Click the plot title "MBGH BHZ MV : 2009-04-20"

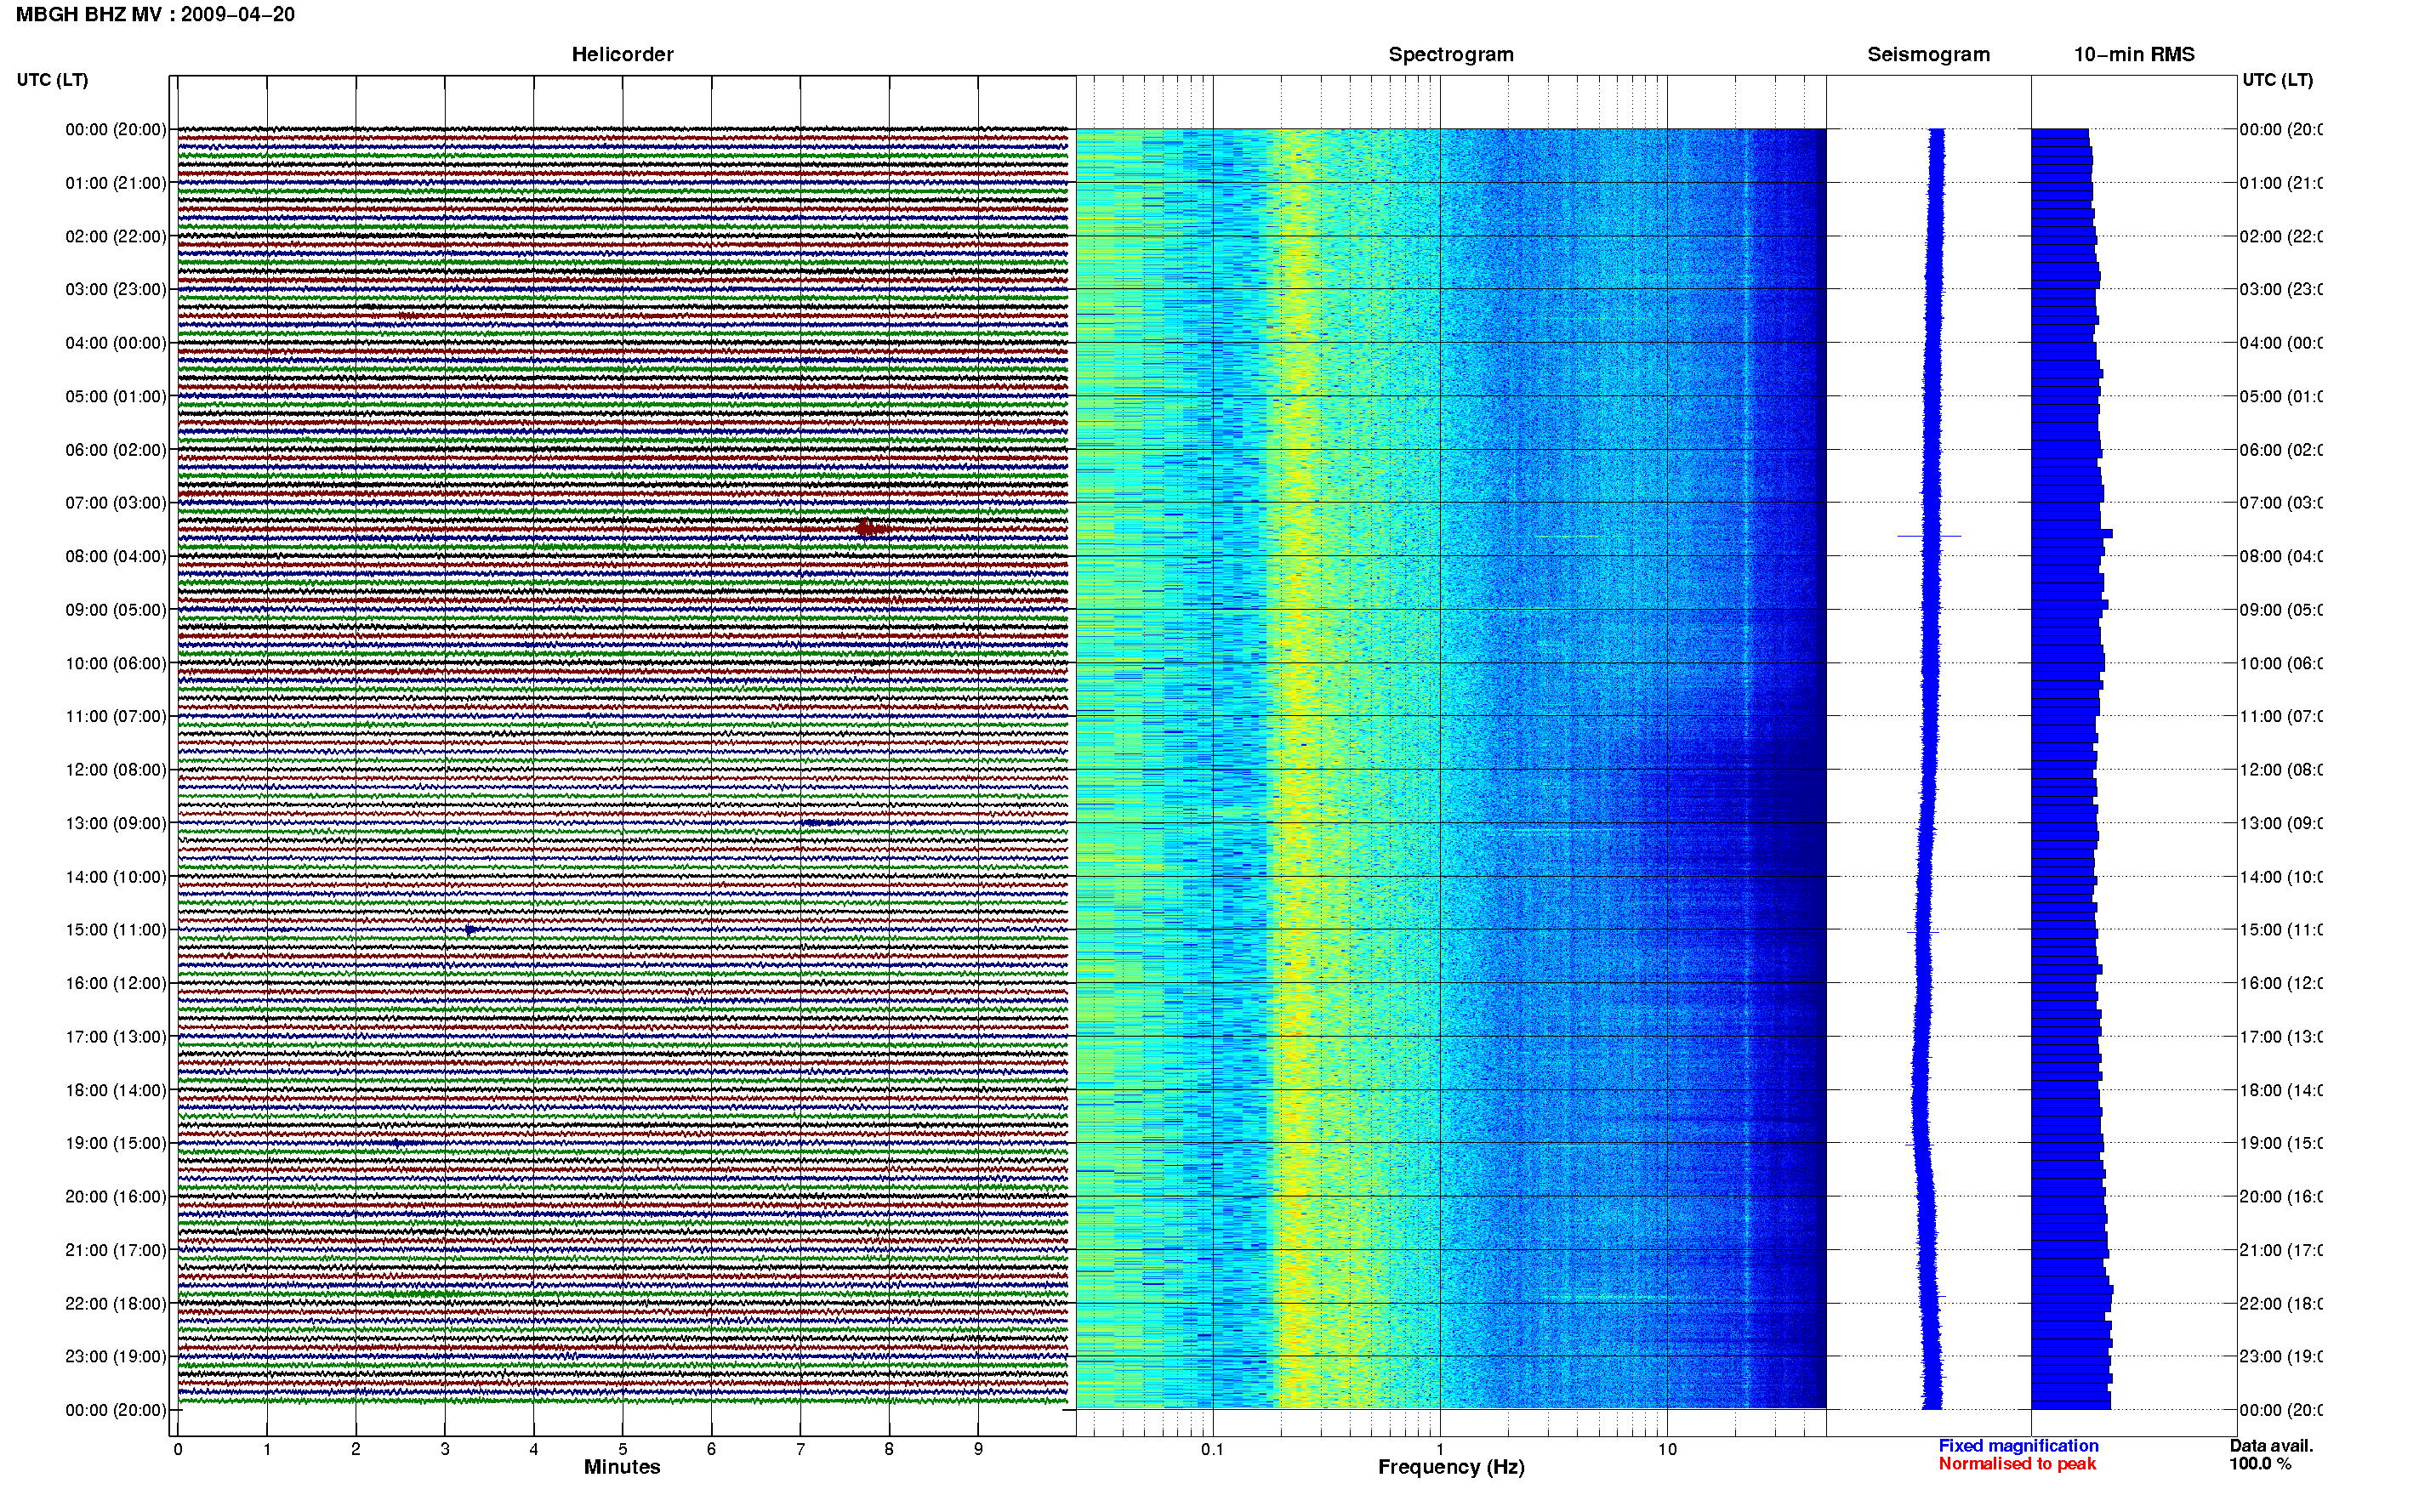155,15
